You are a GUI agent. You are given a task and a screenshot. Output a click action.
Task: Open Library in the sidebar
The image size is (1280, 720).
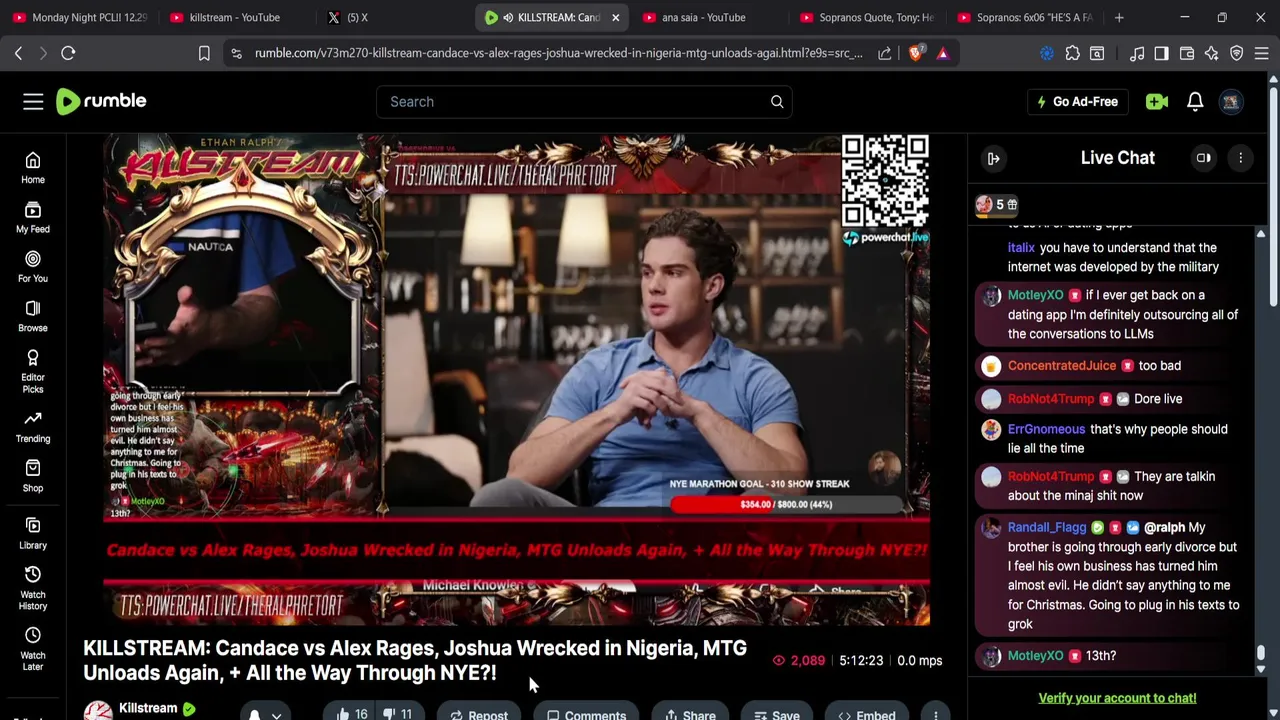[33, 534]
